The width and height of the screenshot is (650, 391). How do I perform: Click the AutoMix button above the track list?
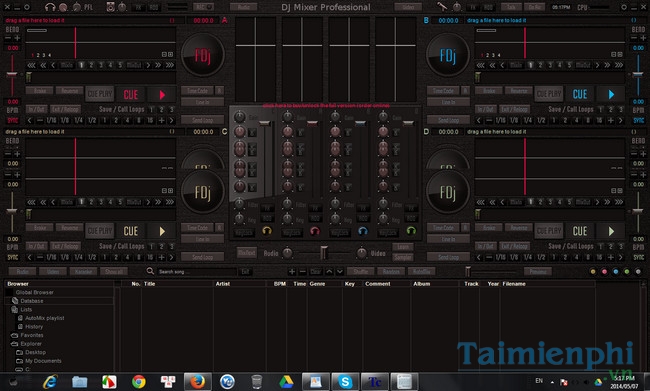(x=422, y=272)
